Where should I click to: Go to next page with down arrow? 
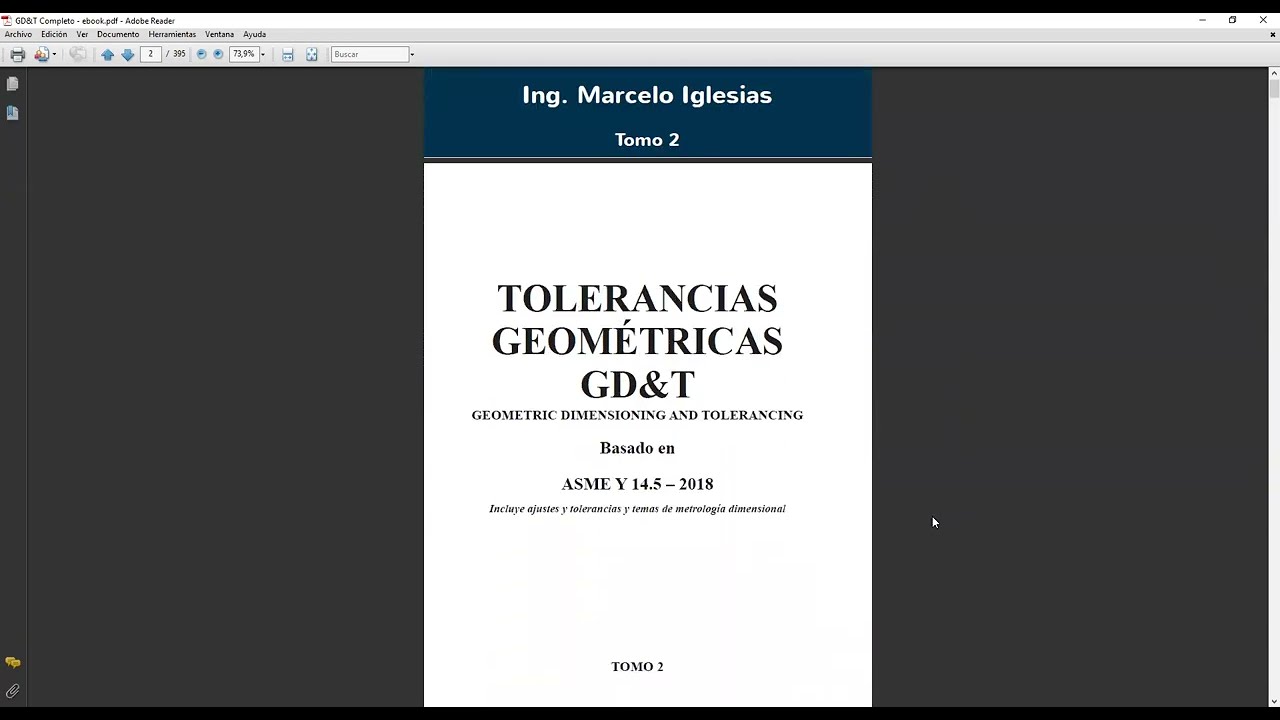(128, 54)
